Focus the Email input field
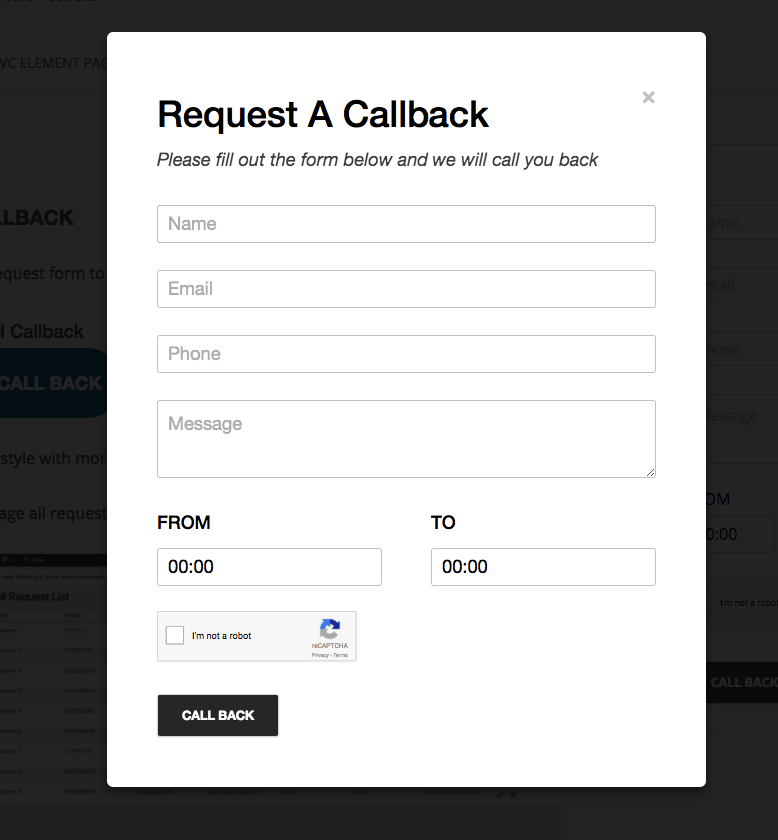Viewport: 778px width, 840px height. click(x=406, y=289)
